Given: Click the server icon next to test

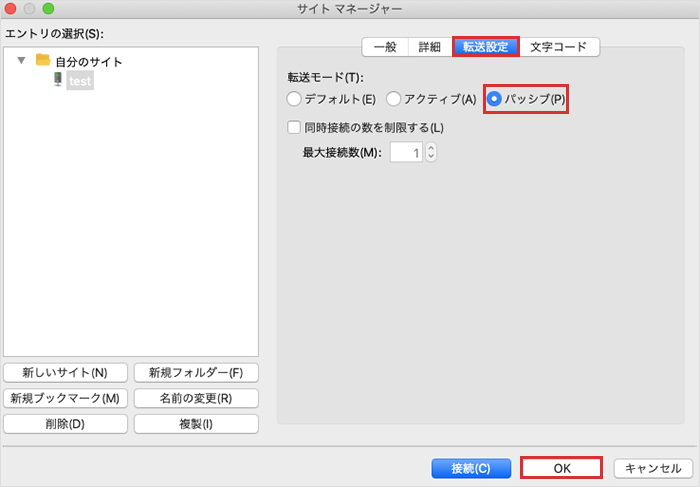Looking at the screenshot, I should tap(58, 80).
